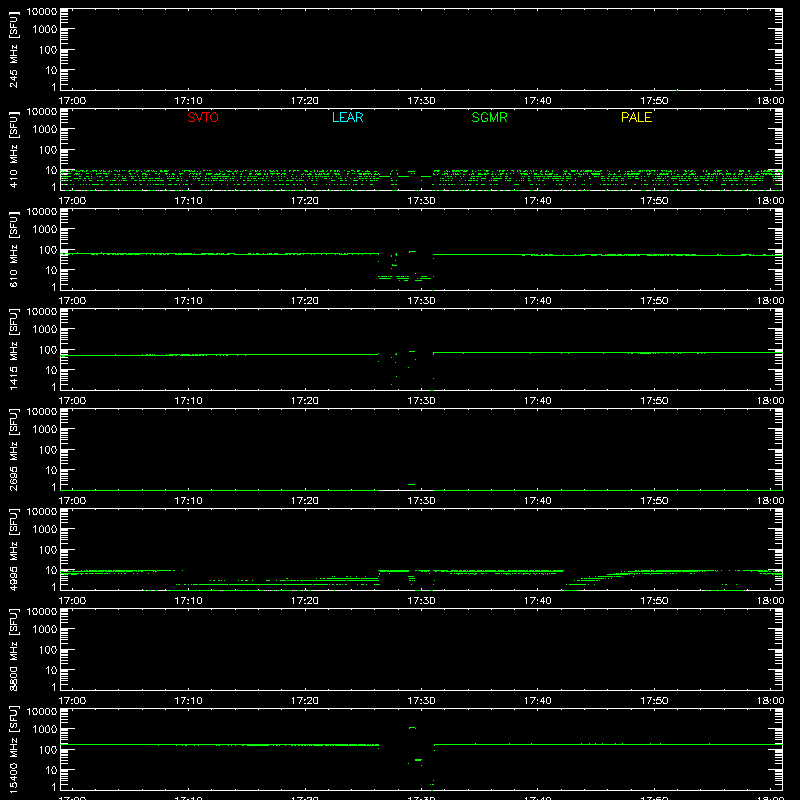Image resolution: width=800 pixels, height=800 pixels.
Task: Click 17:50 under the 610 MHz panel
Action: [654, 301]
